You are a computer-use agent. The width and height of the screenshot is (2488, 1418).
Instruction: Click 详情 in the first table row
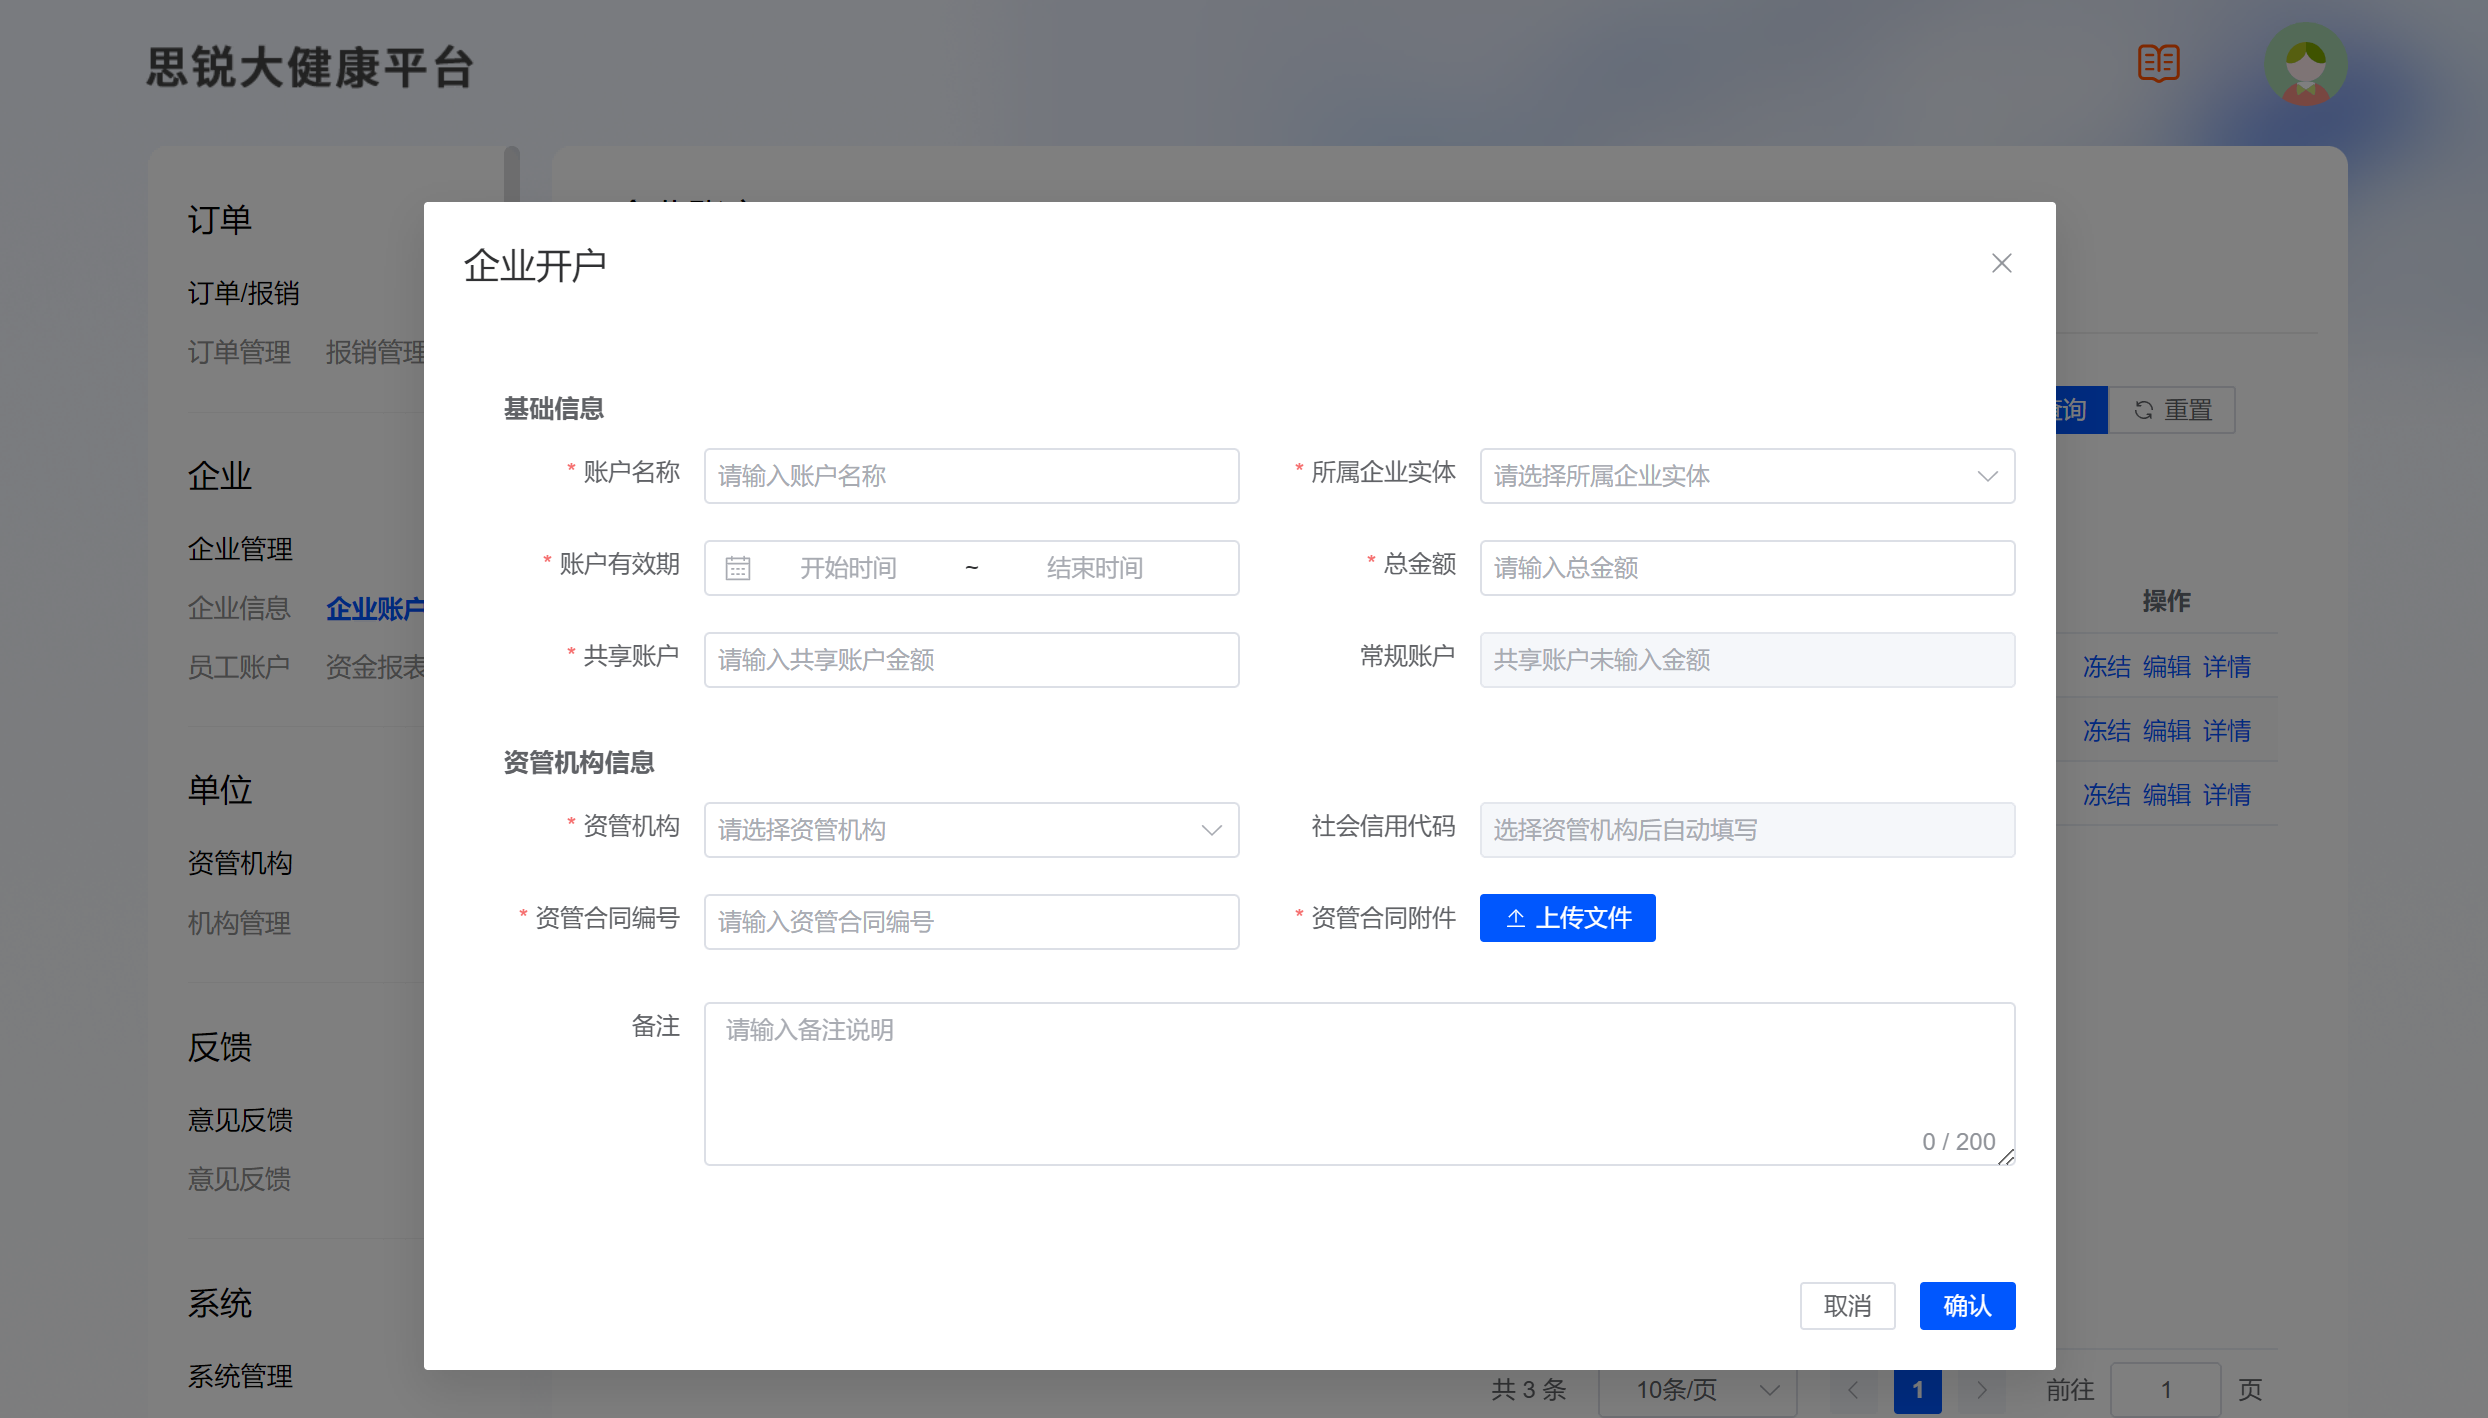(2226, 667)
